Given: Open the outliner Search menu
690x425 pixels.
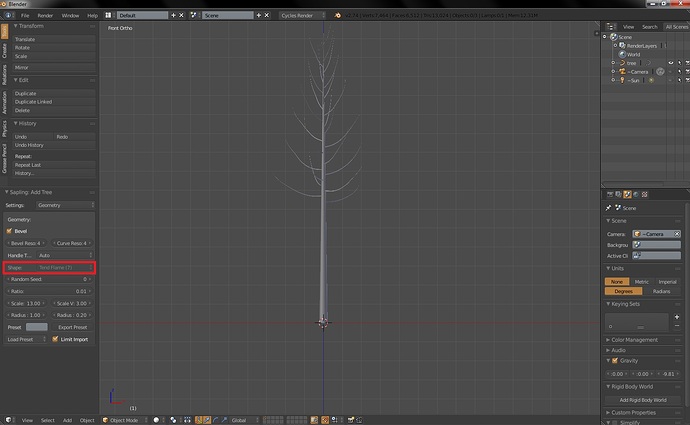Looking at the screenshot, I should pos(649,27).
